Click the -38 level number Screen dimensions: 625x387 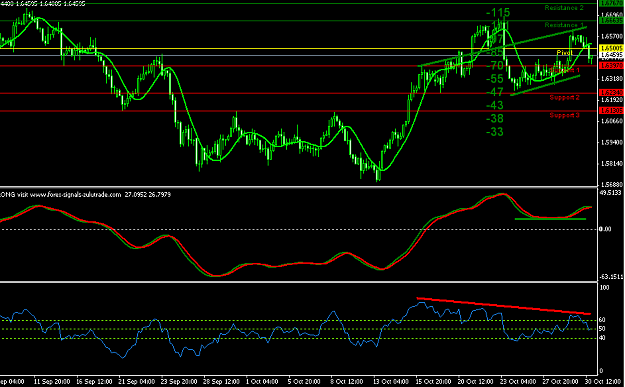click(495, 118)
